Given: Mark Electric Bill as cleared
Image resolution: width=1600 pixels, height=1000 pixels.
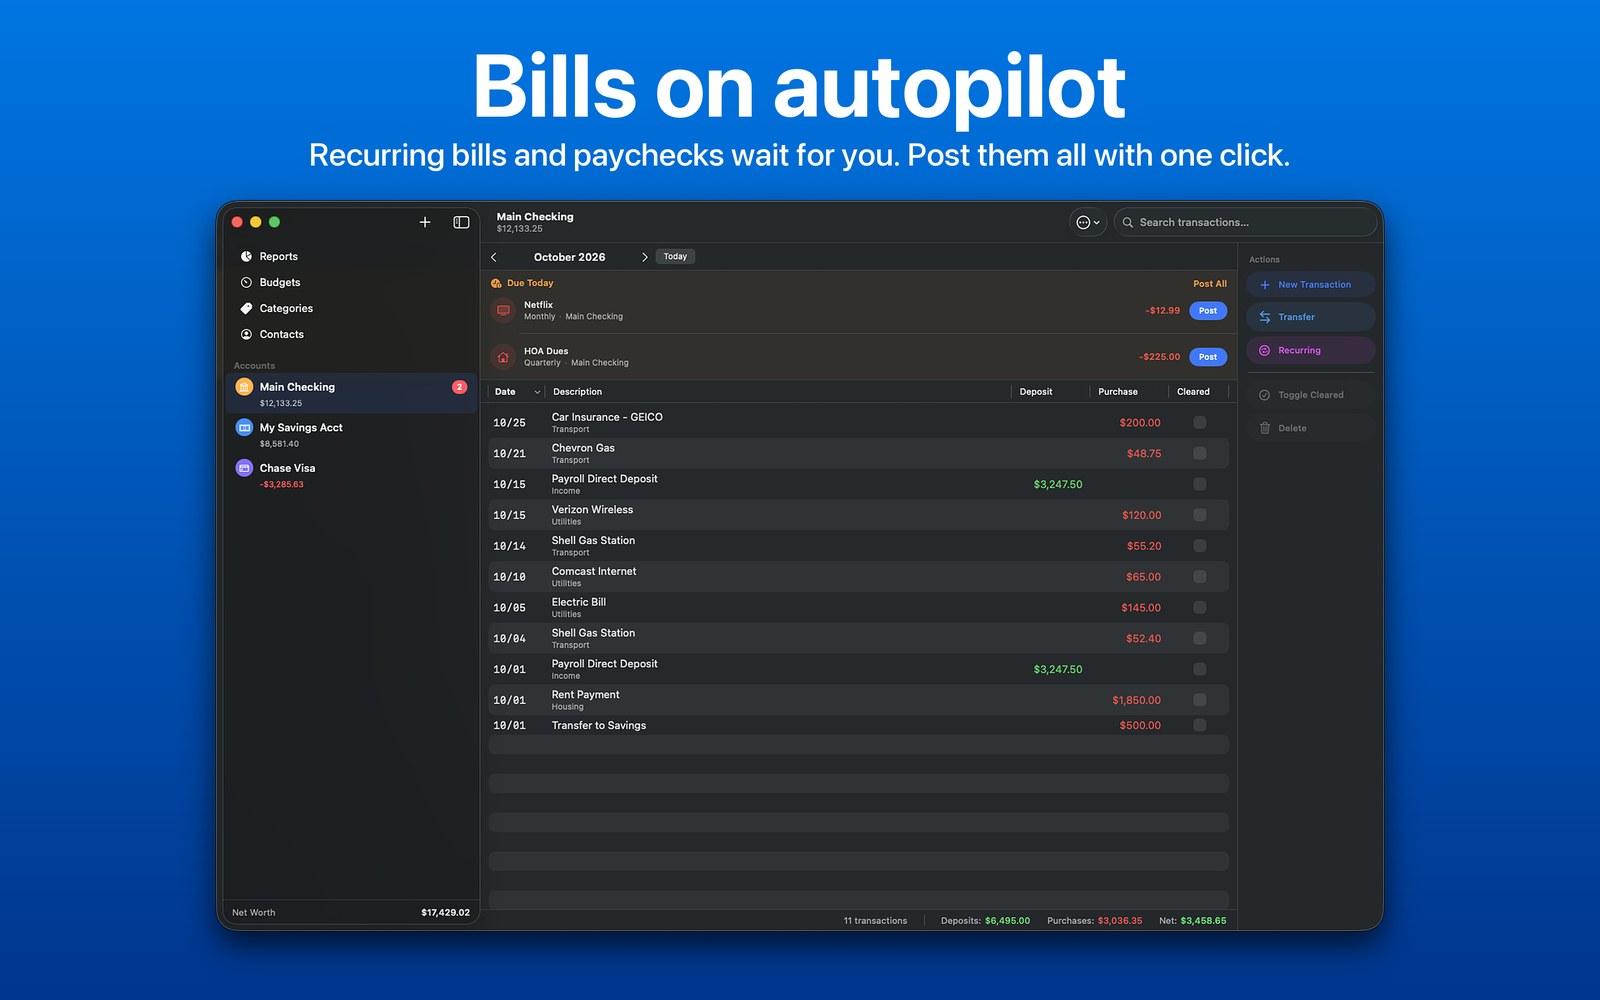Looking at the screenshot, I should point(1200,608).
